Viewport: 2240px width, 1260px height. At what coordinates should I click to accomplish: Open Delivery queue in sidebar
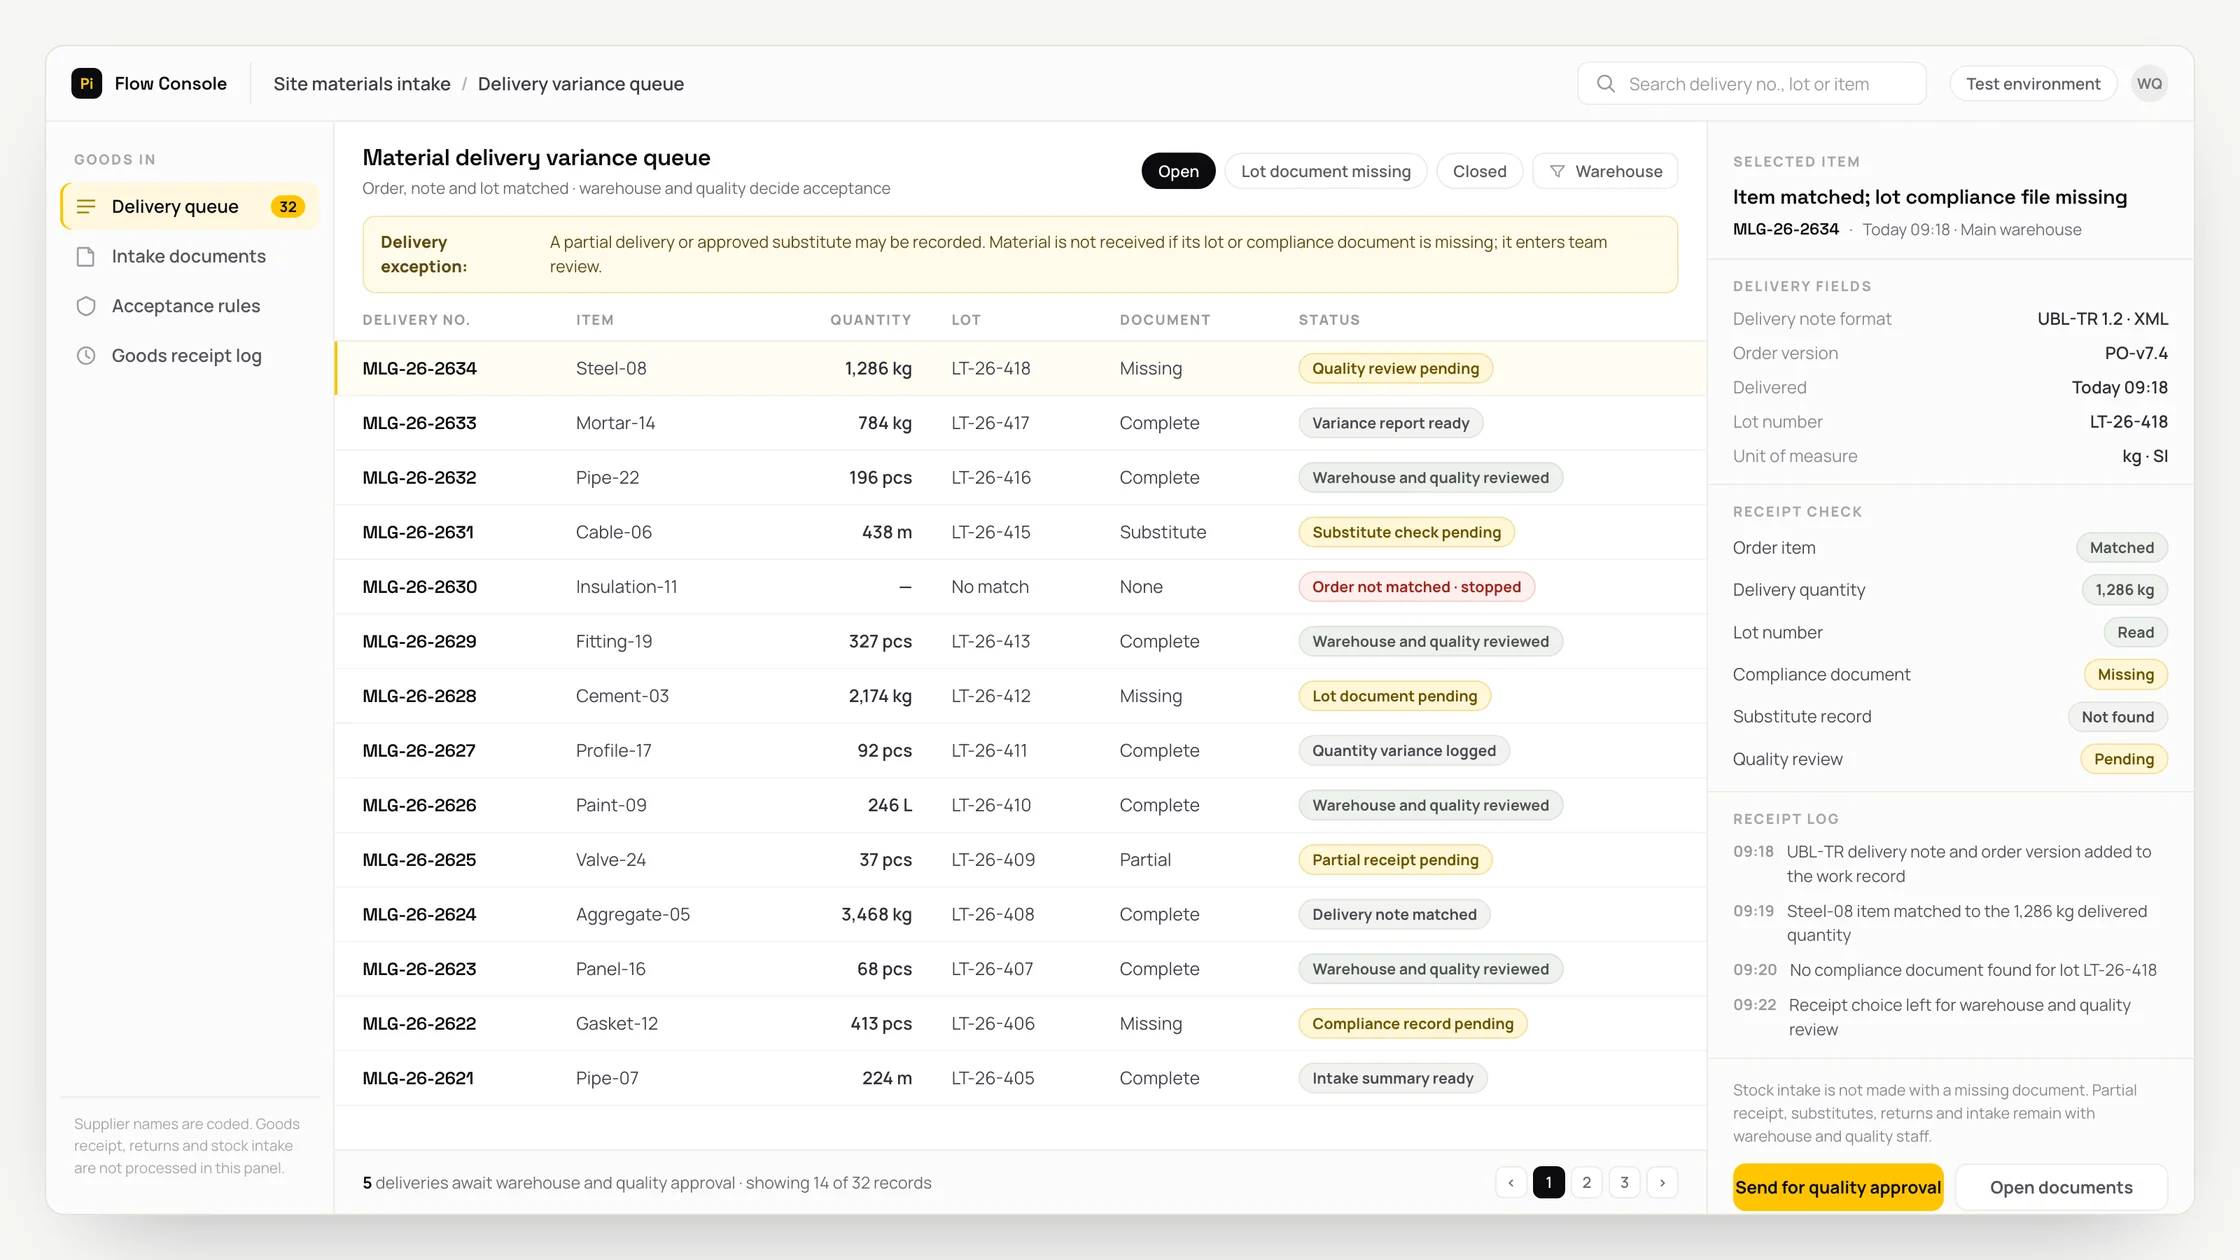pos(190,207)
